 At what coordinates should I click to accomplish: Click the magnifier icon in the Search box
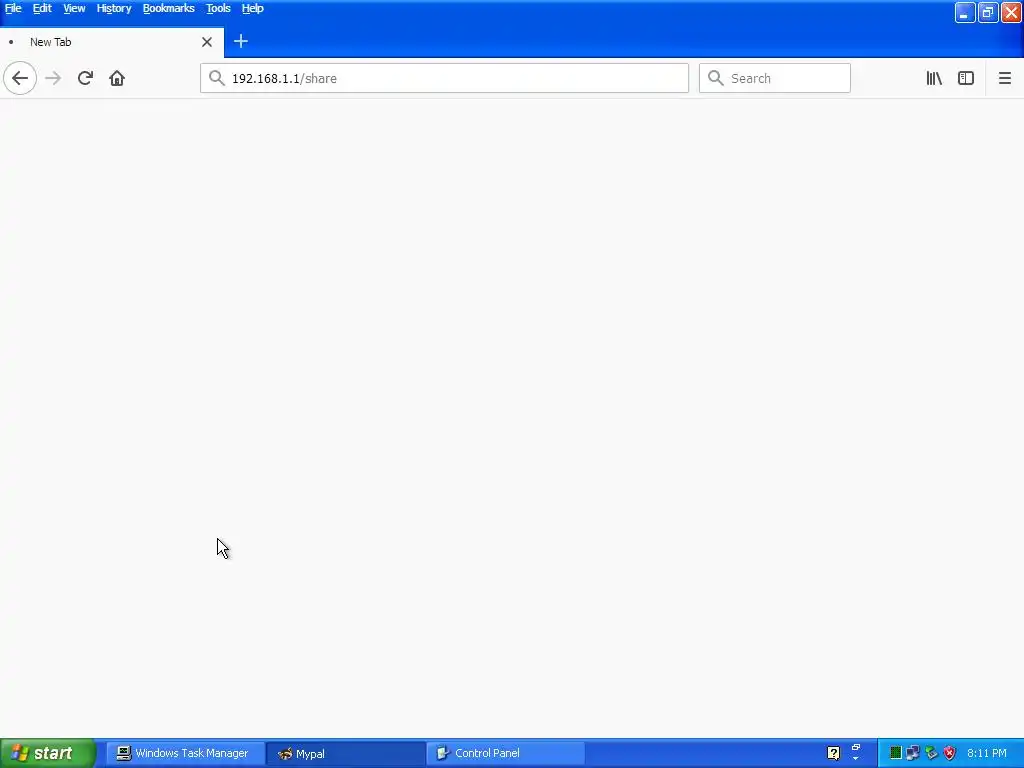point(716,78)
